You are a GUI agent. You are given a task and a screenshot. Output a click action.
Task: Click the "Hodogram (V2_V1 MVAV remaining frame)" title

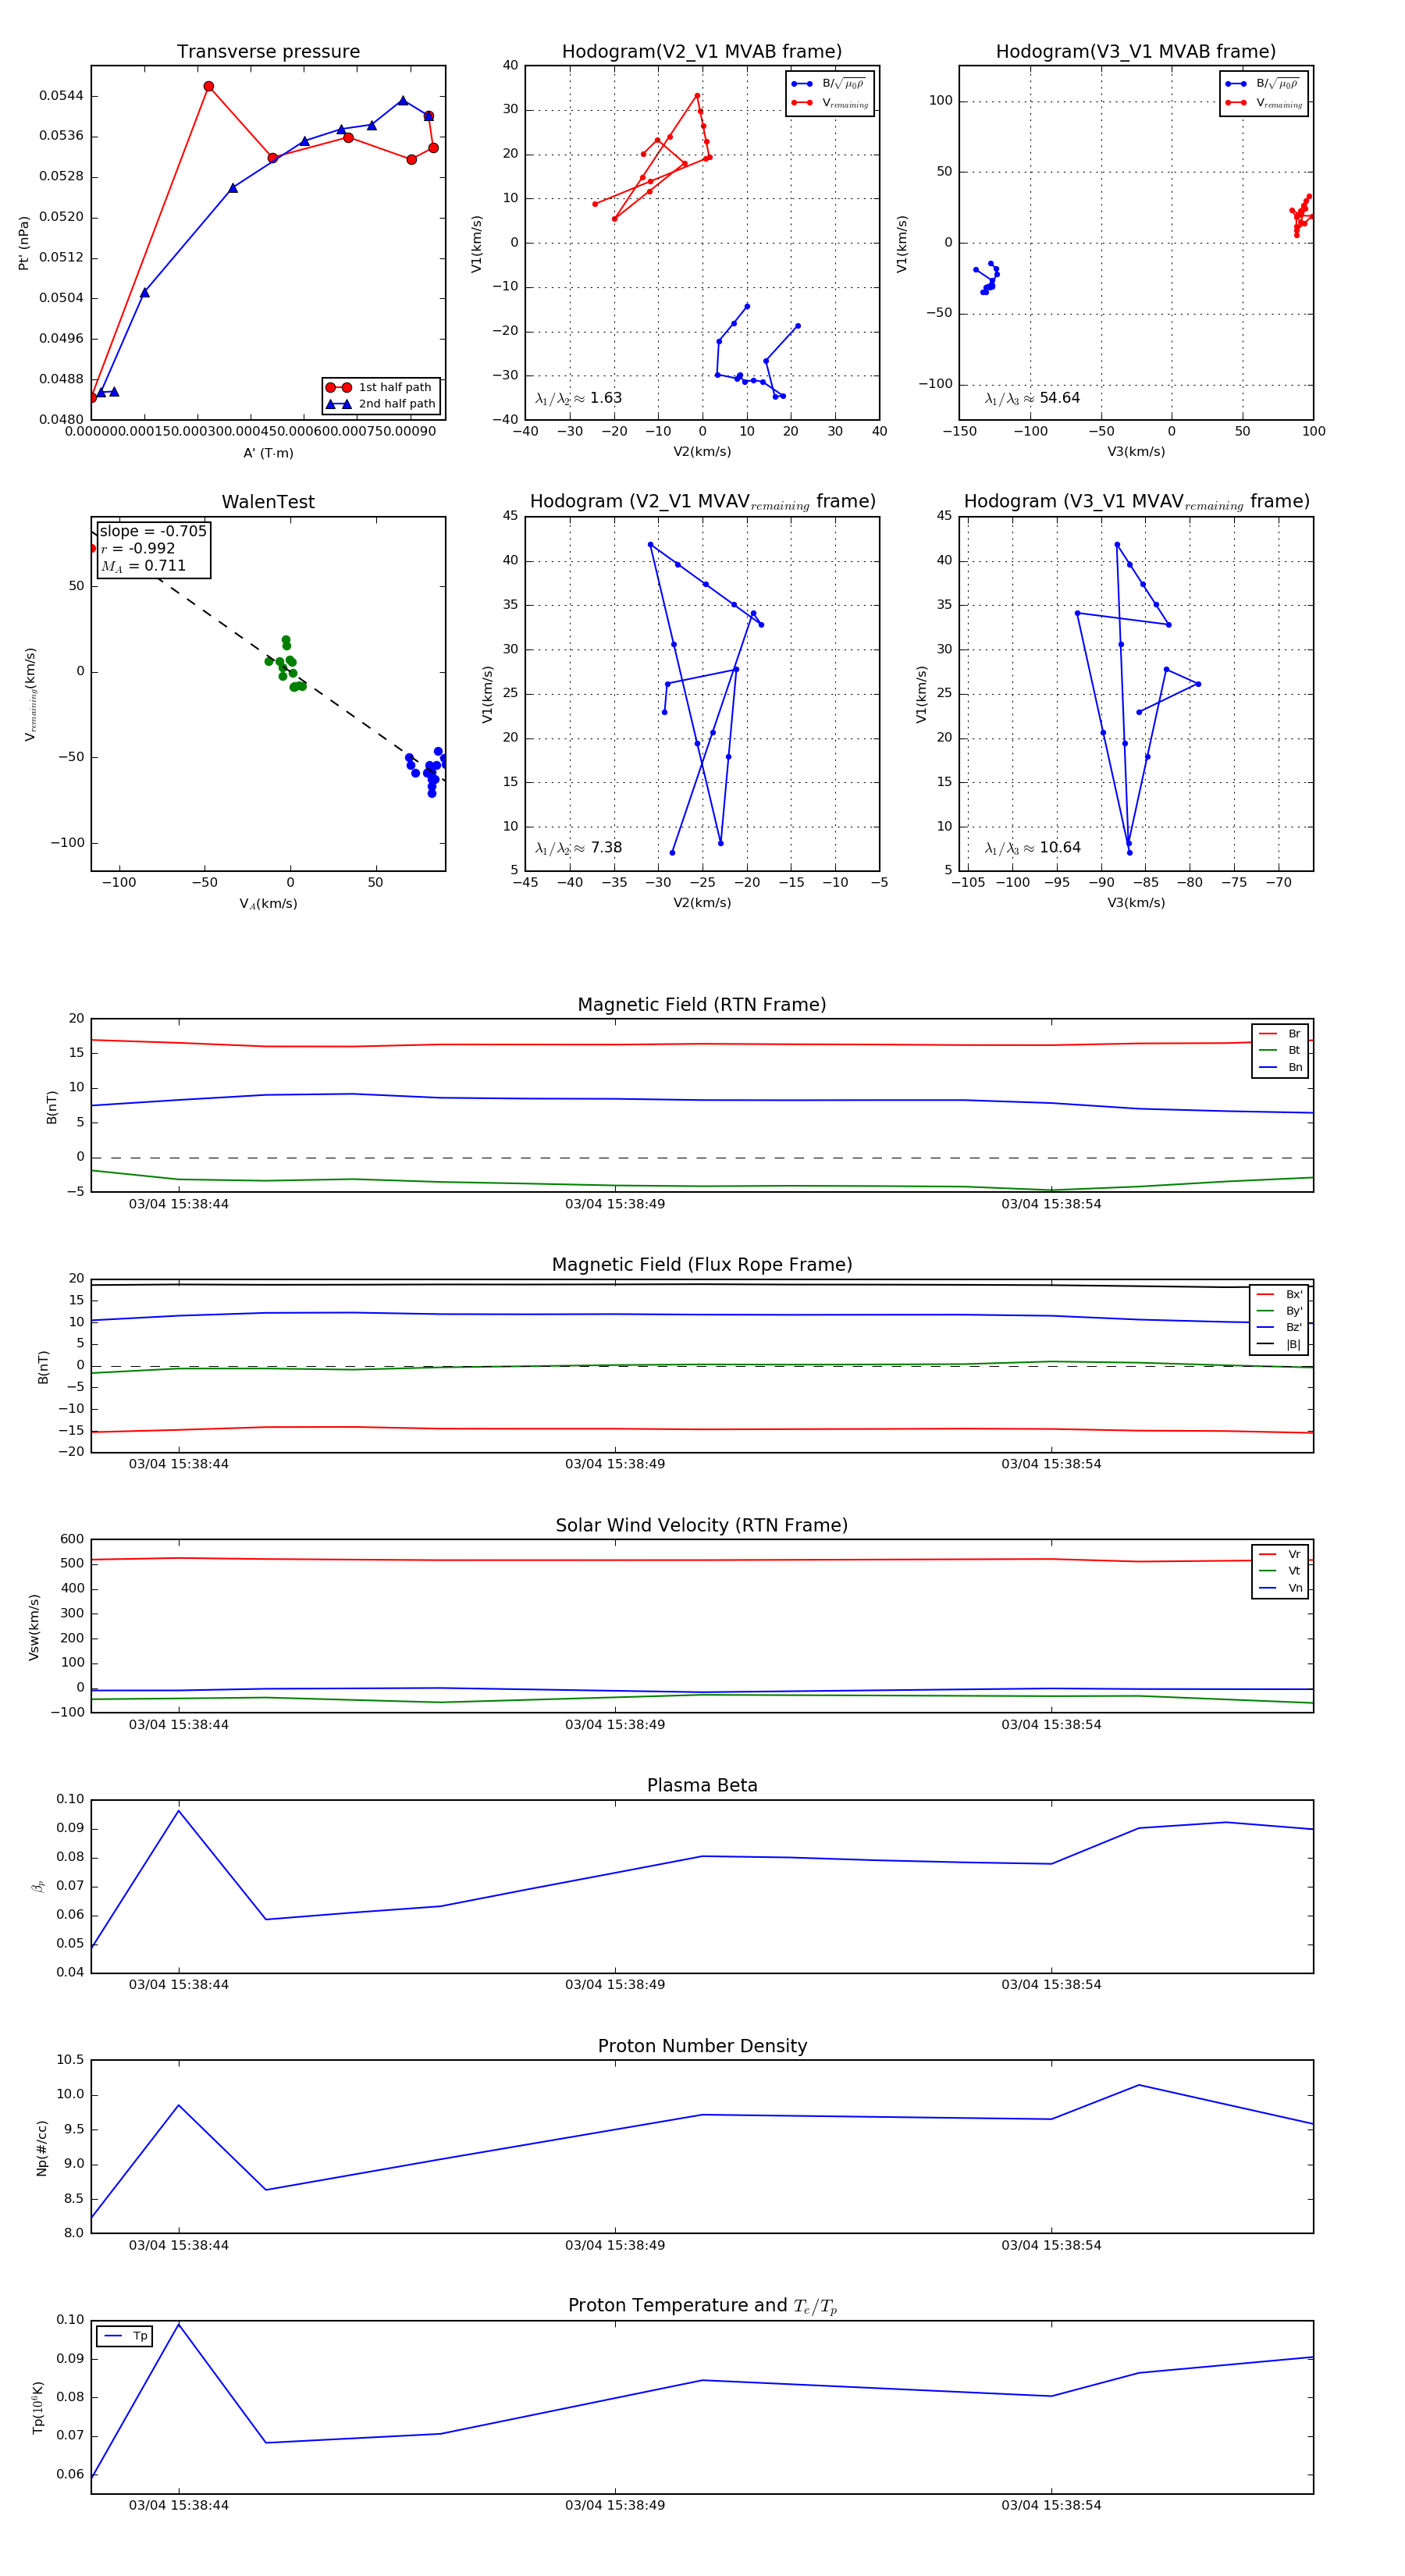(x=702, y=502)
